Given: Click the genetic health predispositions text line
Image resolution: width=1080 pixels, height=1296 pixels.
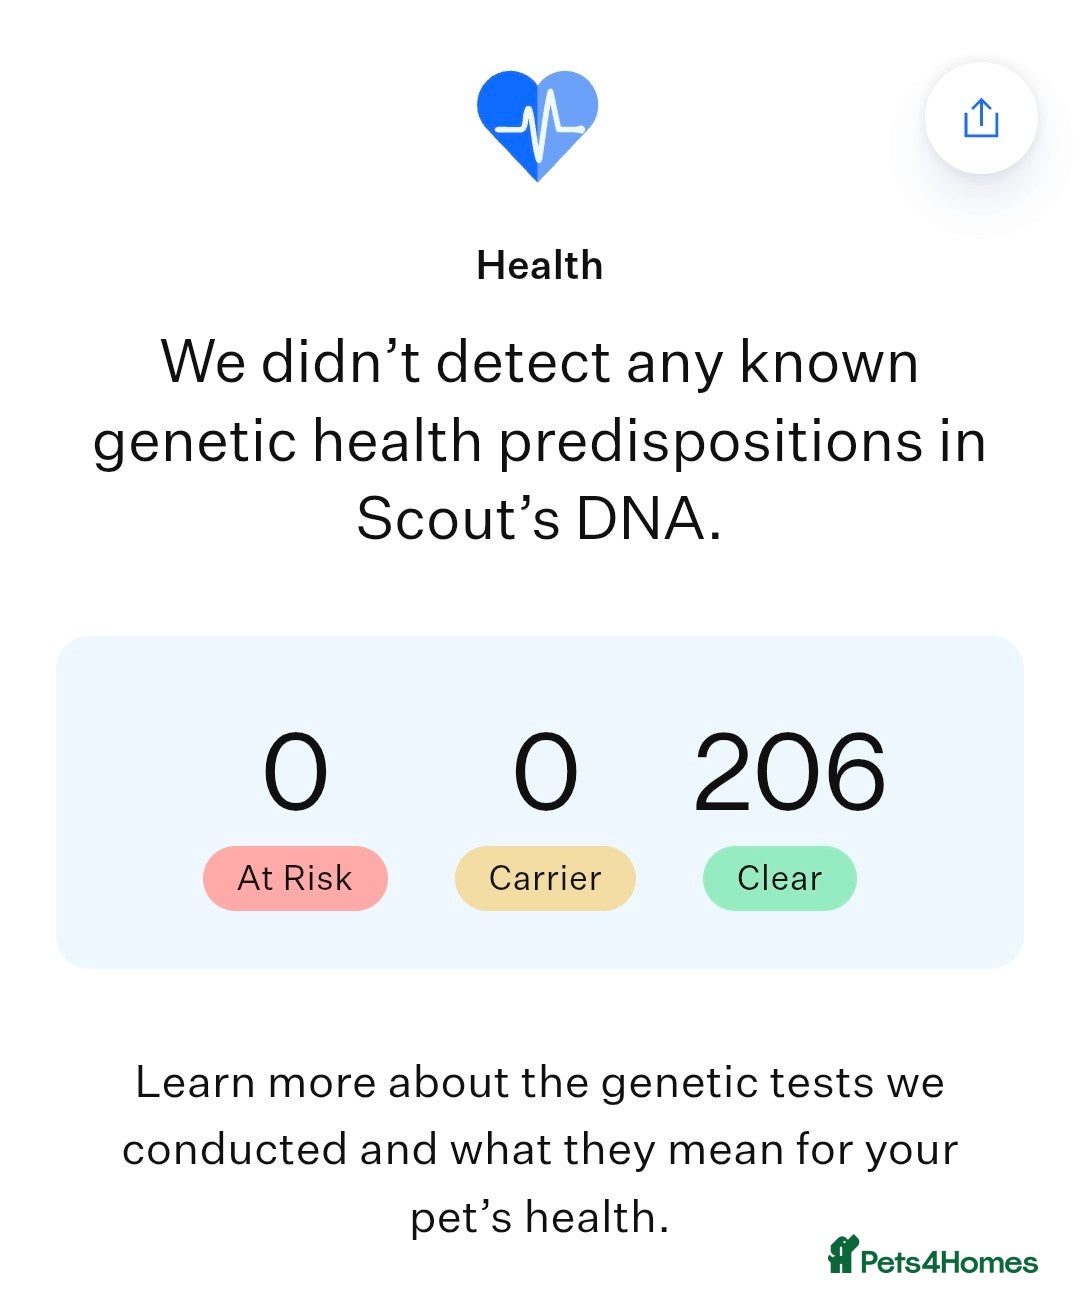Looking at the screenshot, I should click(540, 442).
